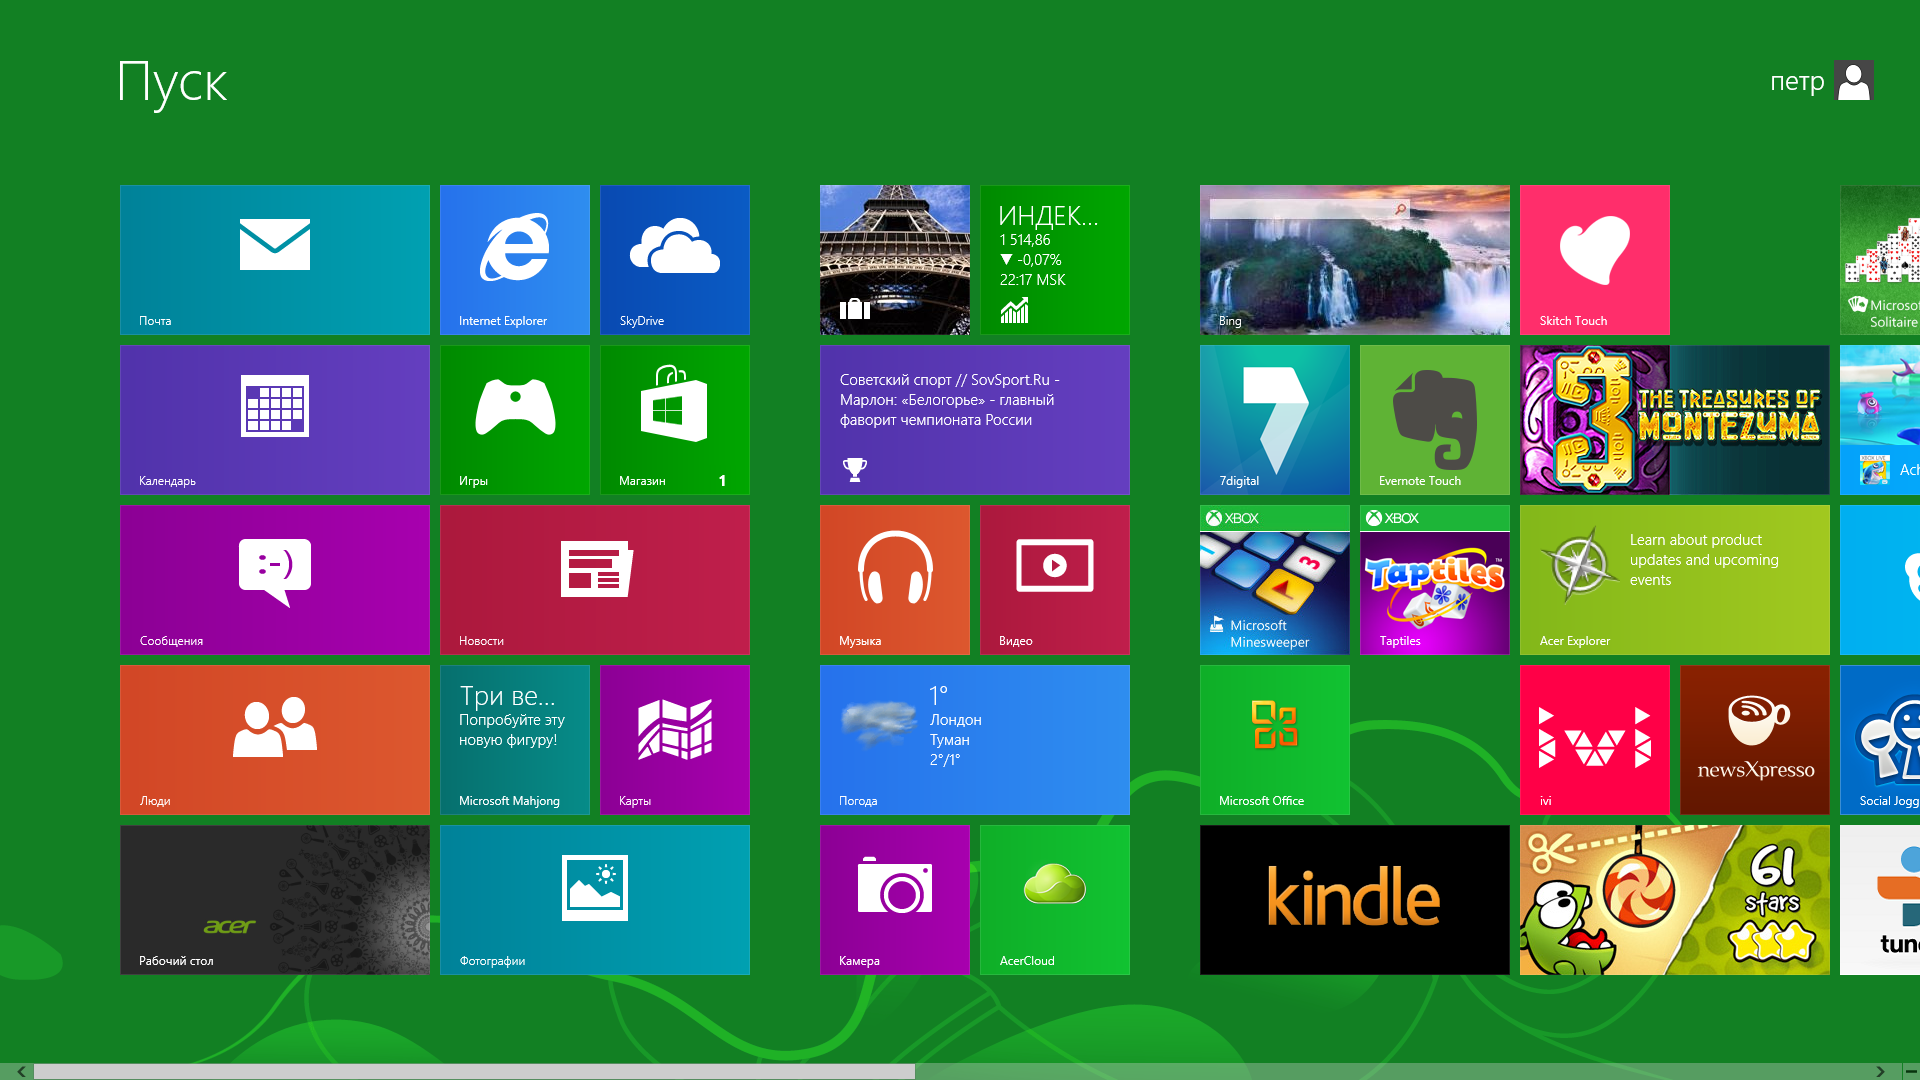Open the Acer Explorer tile
Viewport: 1920px width, 1080px height.
pyautogui.click(x=1675, y=580)
